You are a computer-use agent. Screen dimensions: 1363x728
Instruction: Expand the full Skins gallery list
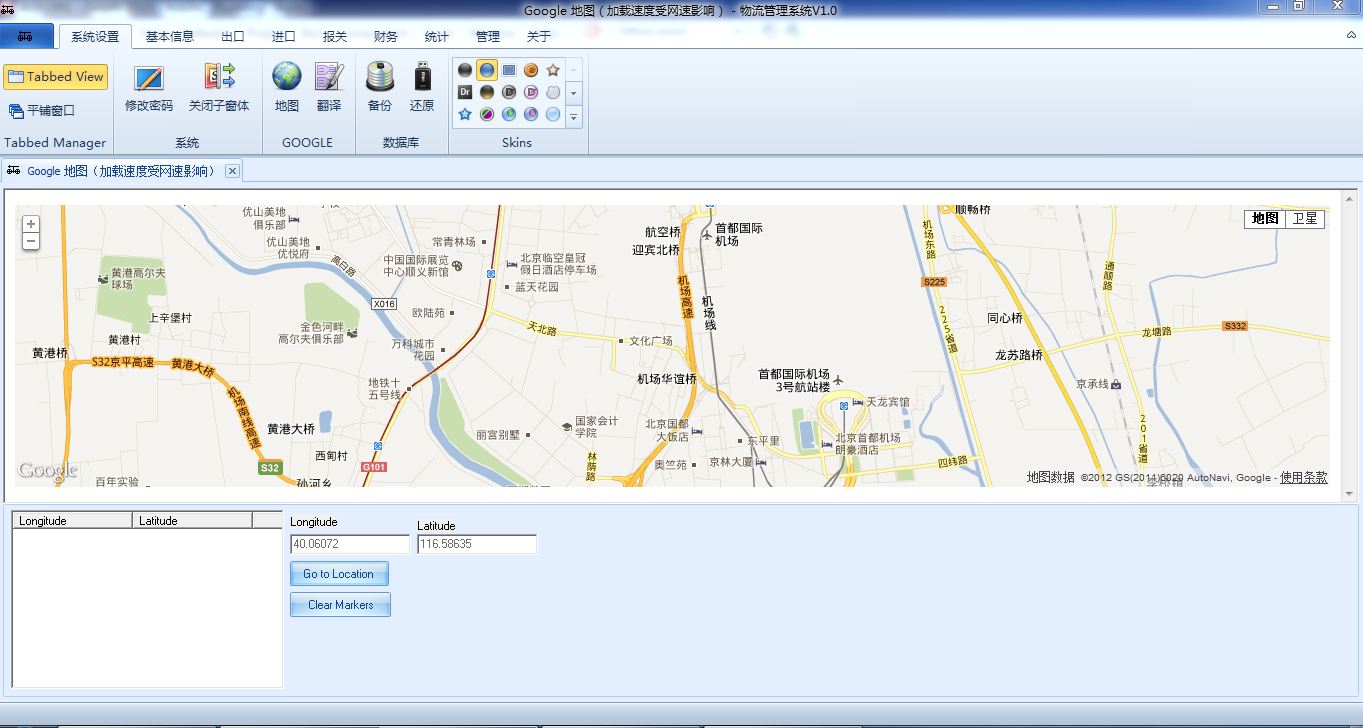574,116
